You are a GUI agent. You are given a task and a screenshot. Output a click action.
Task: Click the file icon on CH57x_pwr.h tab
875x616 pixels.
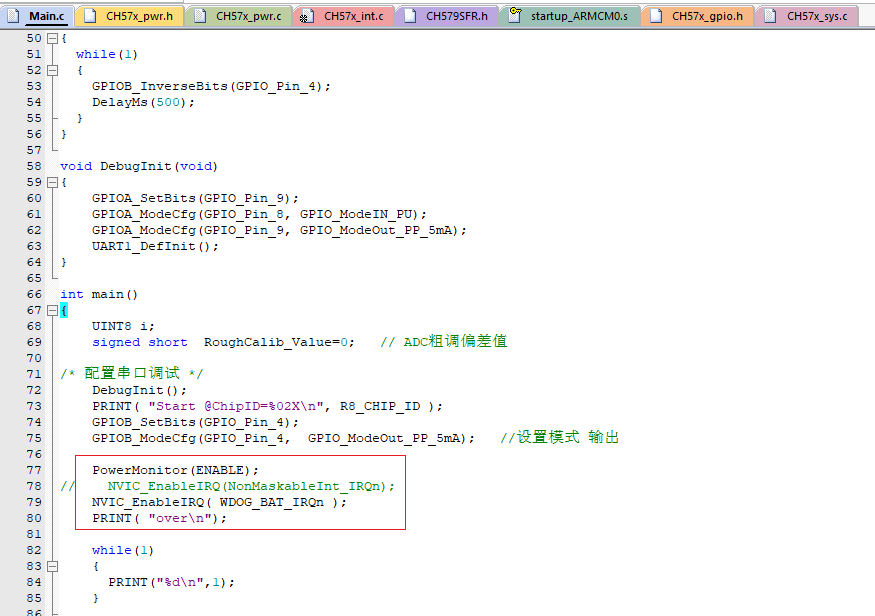(x=90, y=16)
